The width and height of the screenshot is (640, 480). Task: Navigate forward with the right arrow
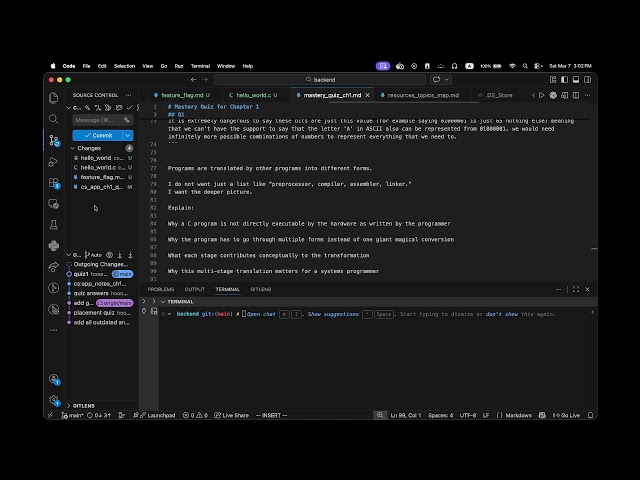pyautogui.click(x=205, y=80)
